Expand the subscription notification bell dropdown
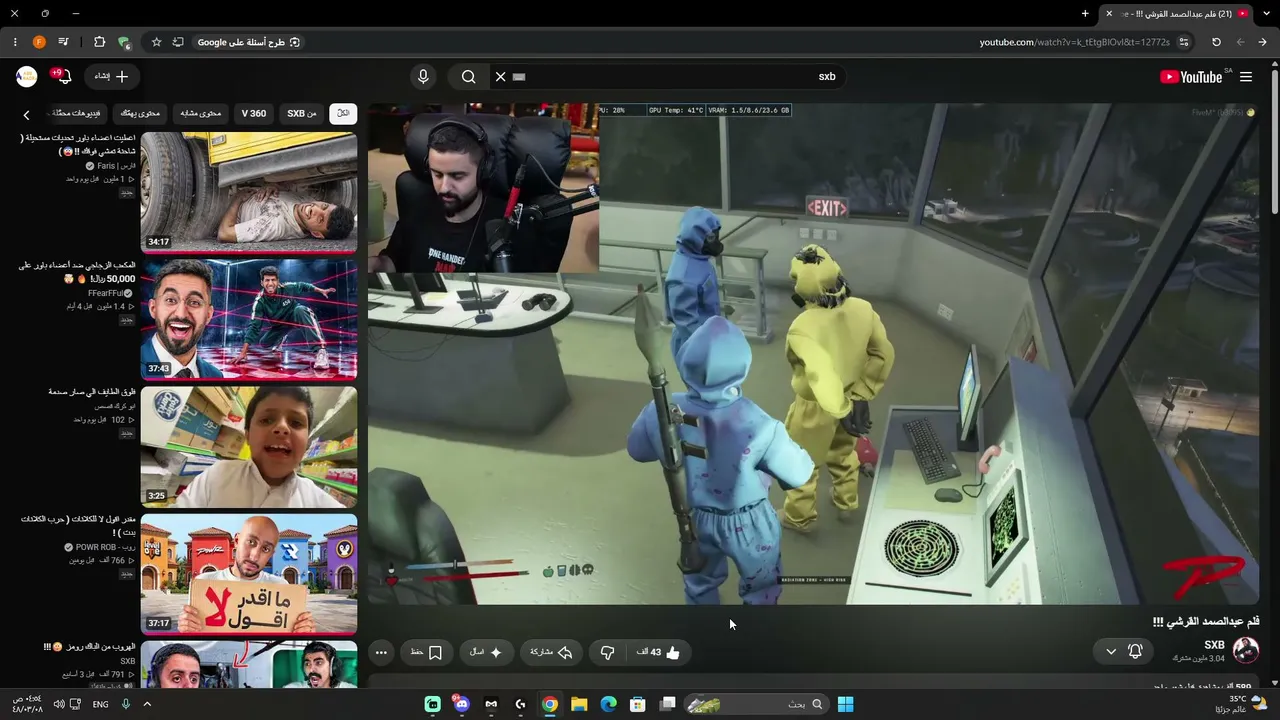The width and height of the screenshot is (1280, 720). point(1123,652)
